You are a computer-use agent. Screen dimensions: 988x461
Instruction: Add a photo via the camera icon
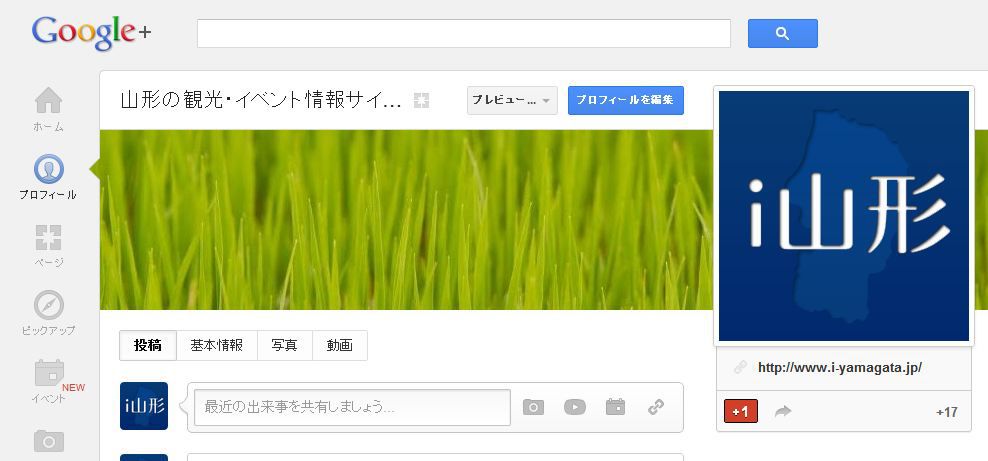click(x=533, y=407)
